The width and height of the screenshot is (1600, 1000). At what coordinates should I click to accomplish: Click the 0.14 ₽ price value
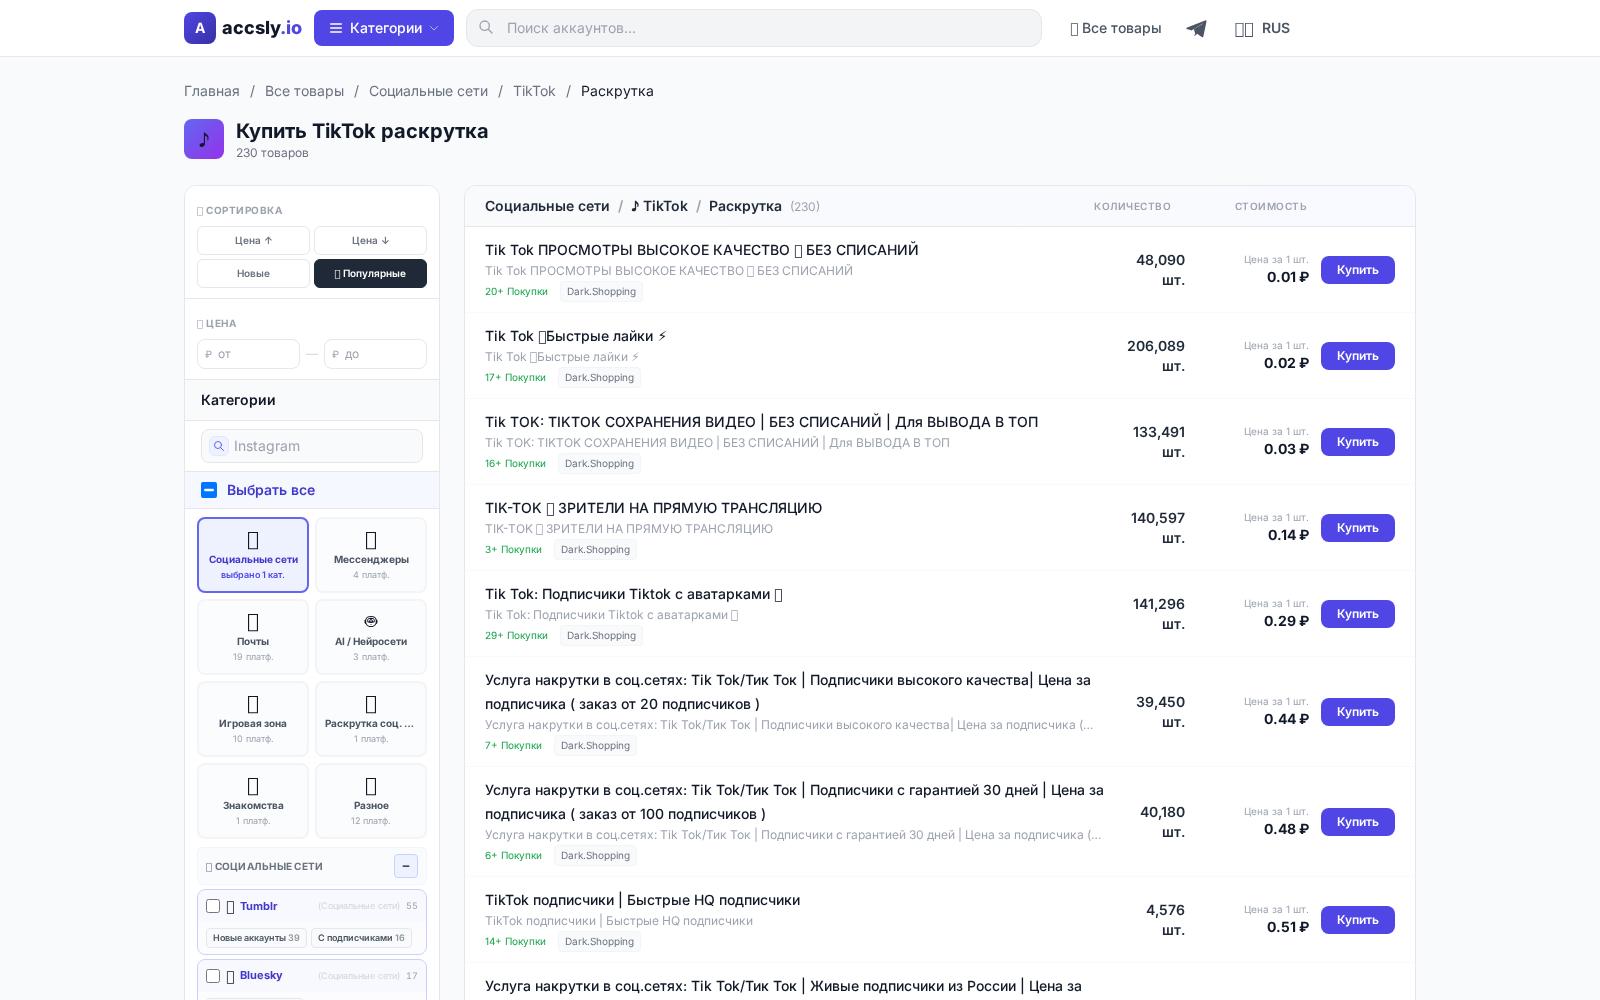coord(1288,535)
